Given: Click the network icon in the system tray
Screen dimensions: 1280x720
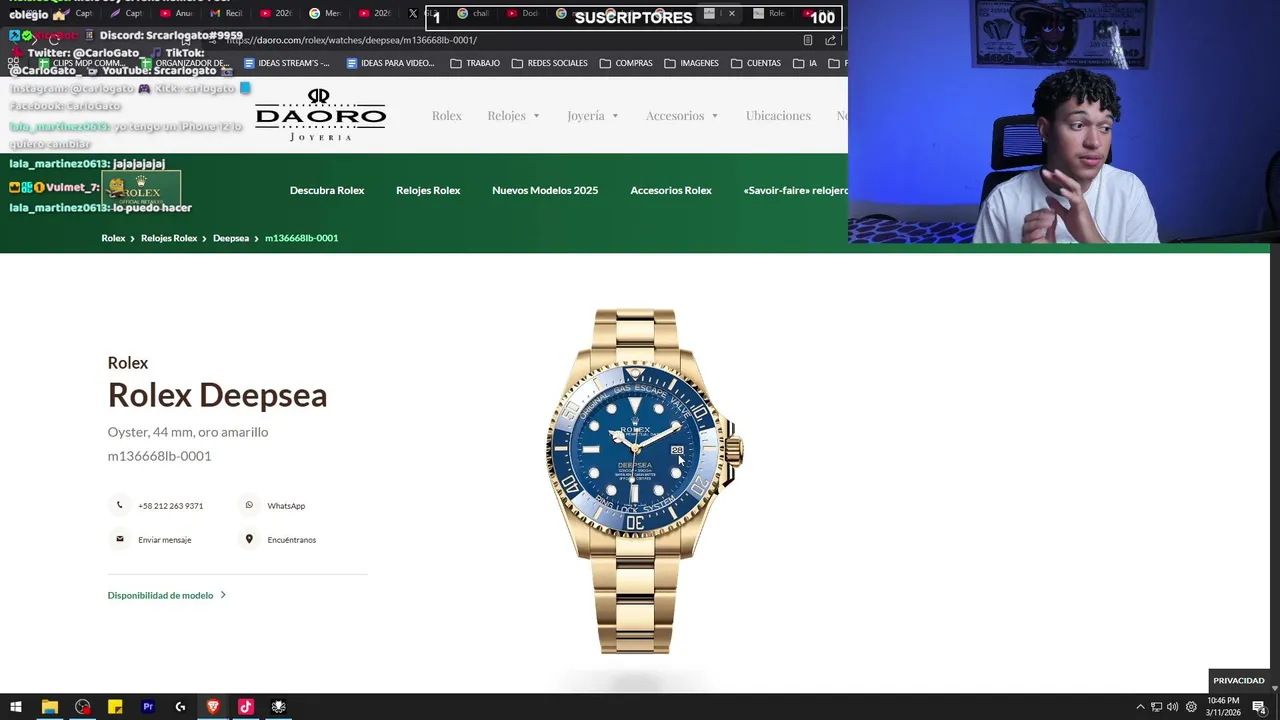Looking at the screenshot, I should [x=1156, y=707].
